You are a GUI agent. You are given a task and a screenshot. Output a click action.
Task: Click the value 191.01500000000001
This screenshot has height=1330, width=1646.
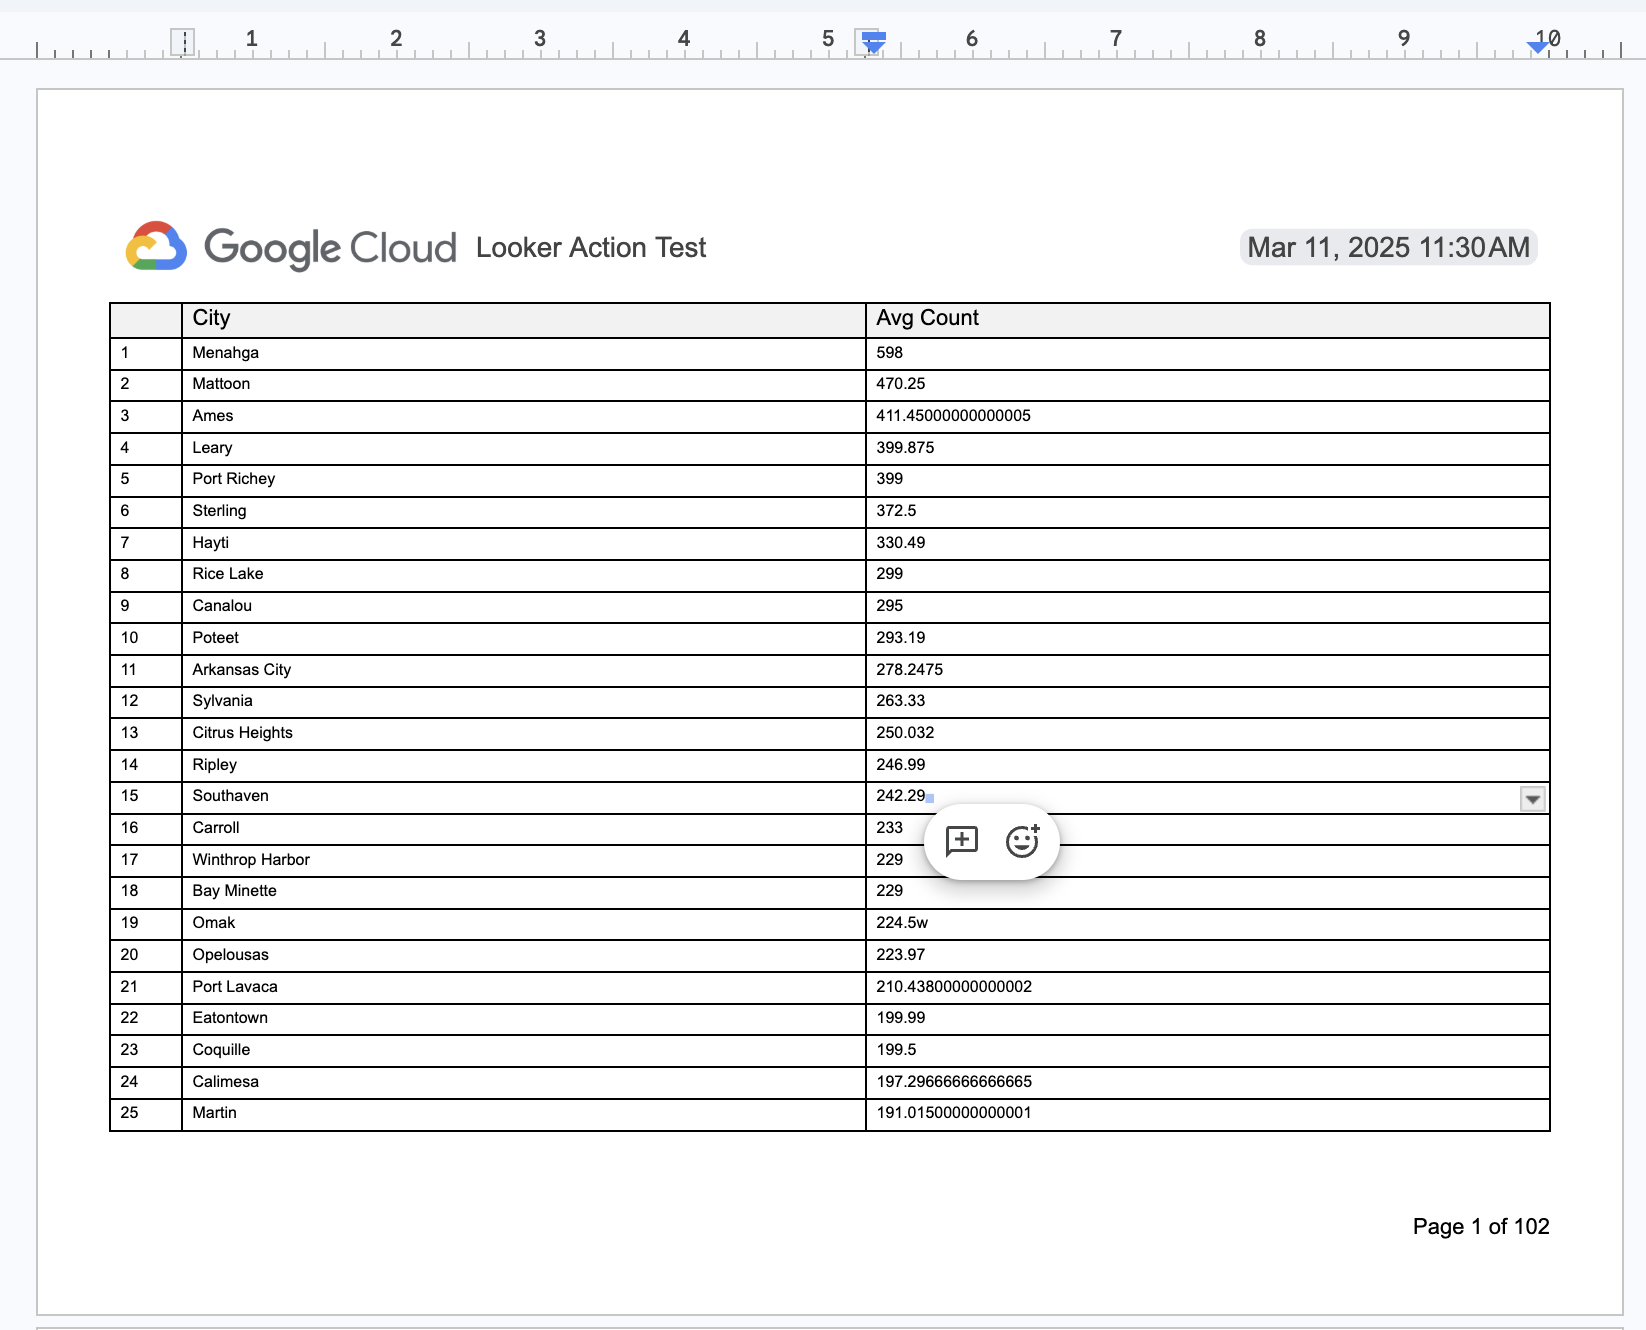tap(954, 1113)
